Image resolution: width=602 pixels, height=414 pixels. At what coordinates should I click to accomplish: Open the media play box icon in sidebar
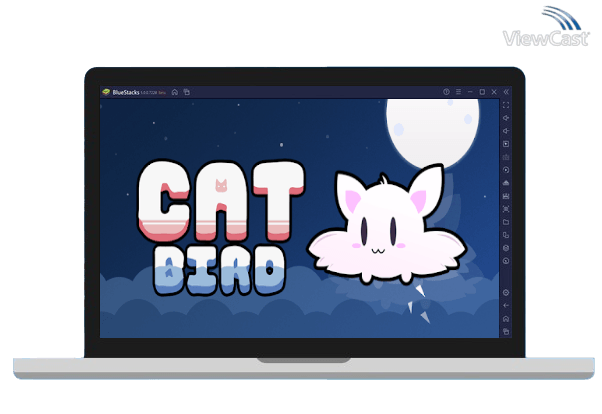coord(506,144)
